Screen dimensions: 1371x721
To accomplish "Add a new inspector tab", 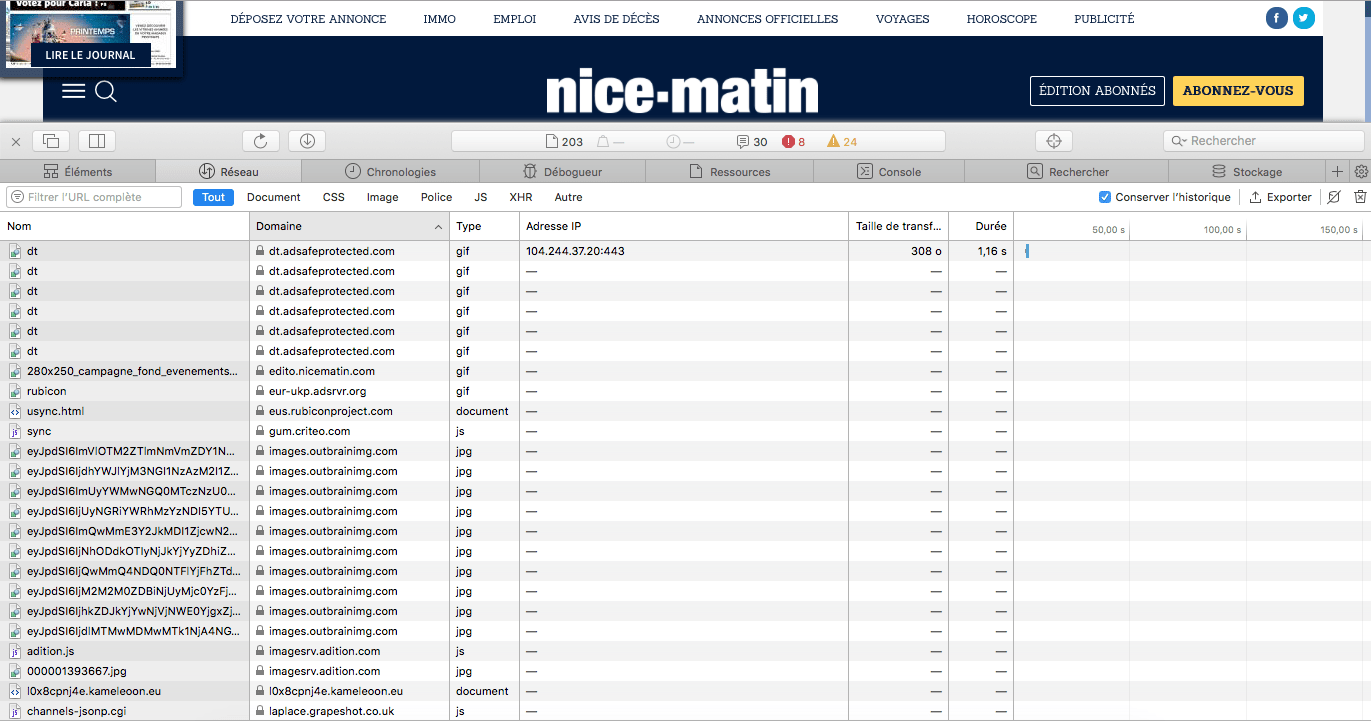I will point(1337,172).
